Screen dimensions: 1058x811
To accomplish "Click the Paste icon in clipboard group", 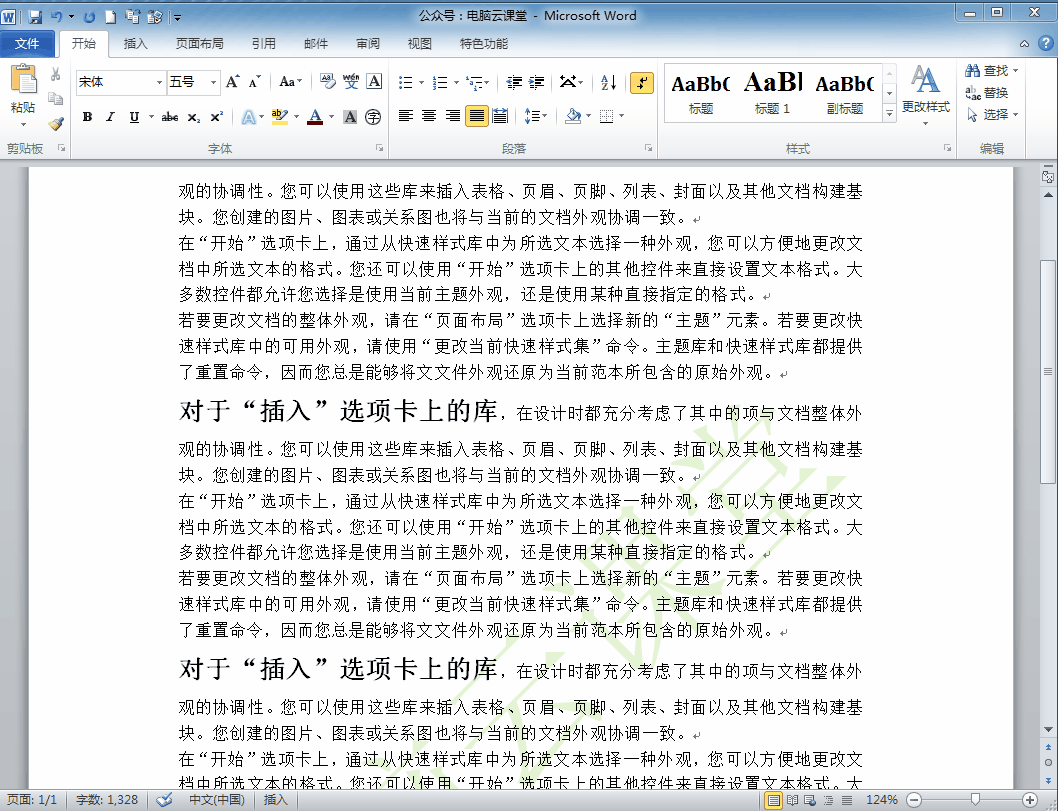I will [23, 80].
